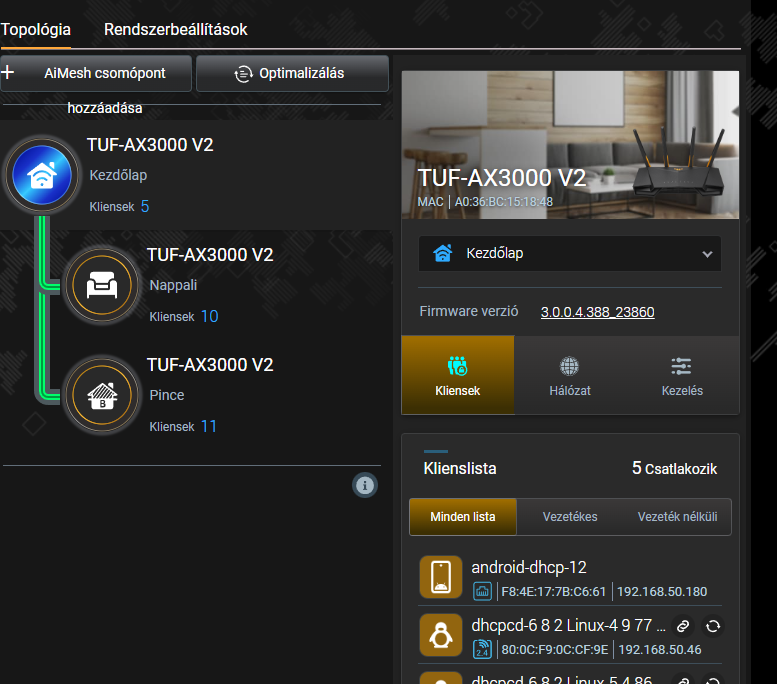Select MAC address 80:0C:F9:0C:CF:9E
Viewport: 777px width, 684px height.
pos(555,649)
